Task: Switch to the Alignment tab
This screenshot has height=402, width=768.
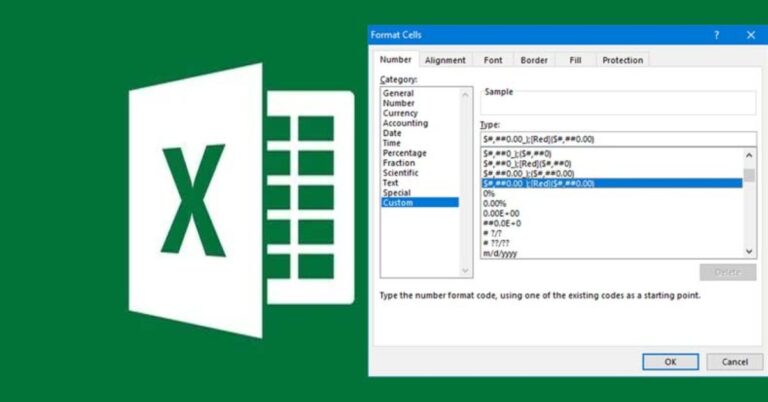Action: (445, 60)
